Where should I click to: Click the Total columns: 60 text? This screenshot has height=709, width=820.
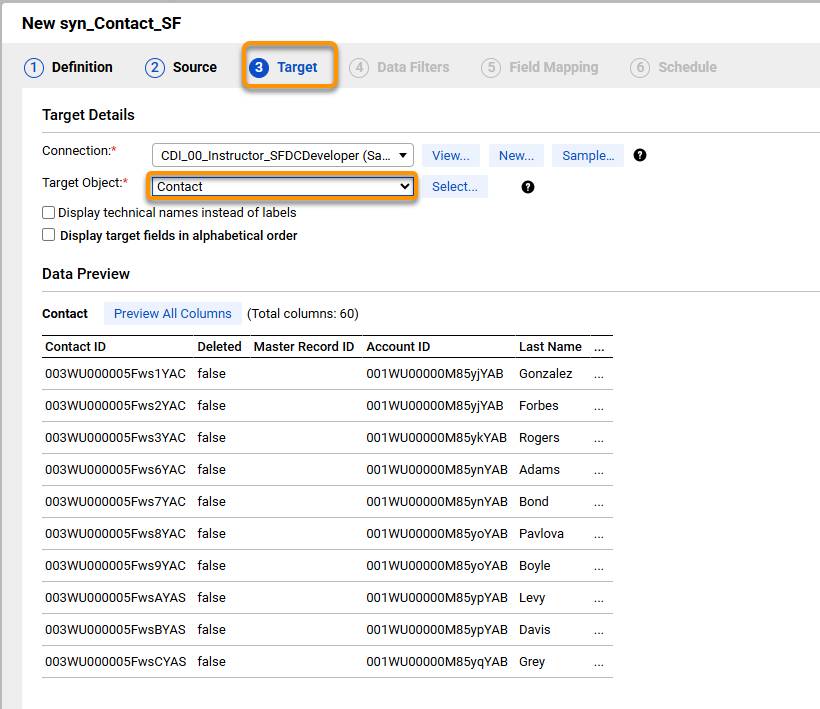(303, 314)
